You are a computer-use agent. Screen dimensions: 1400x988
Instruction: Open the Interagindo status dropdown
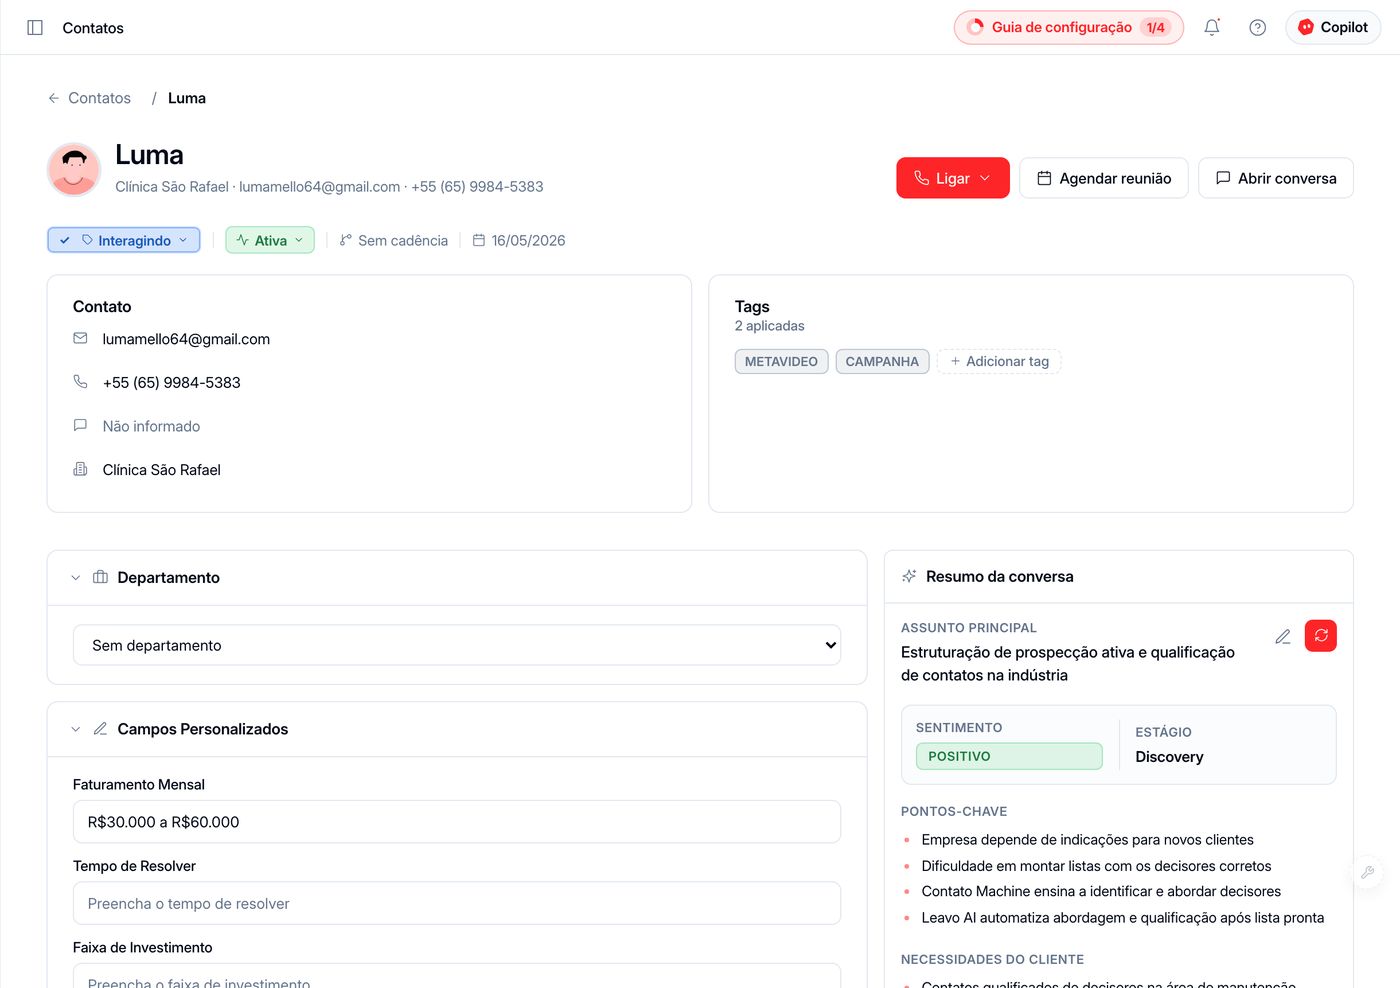coord(124,240)
